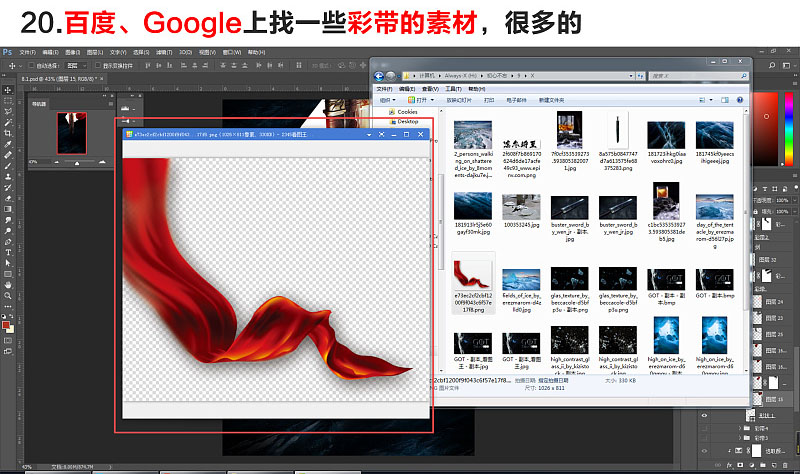Select the 图层 32 layer row
This screenshot has height=474, width=800.
[771, 259]
